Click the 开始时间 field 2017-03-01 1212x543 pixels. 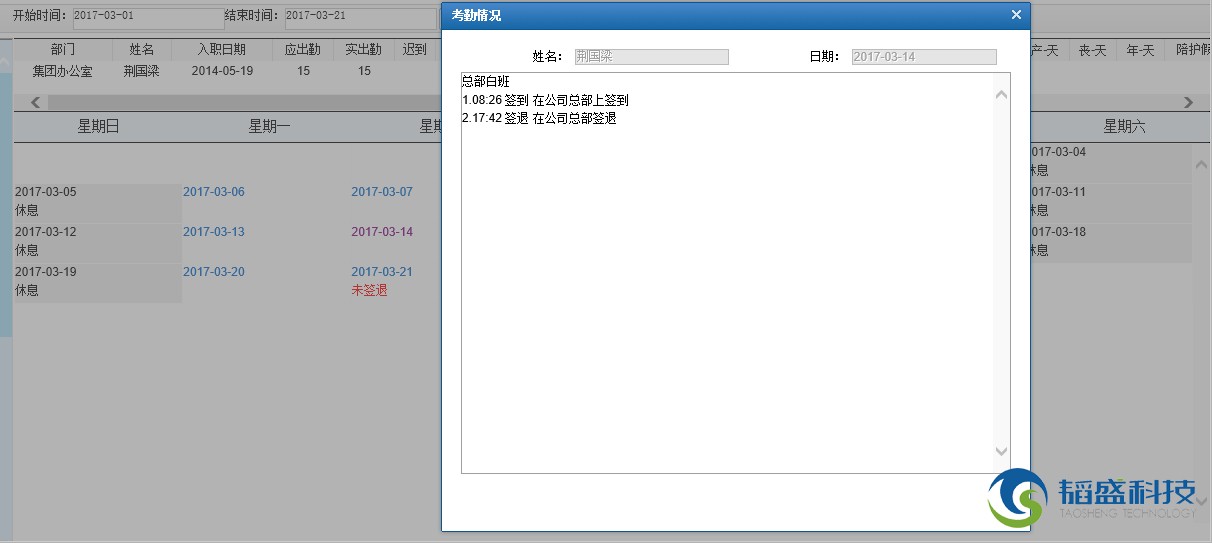point(148,17)
